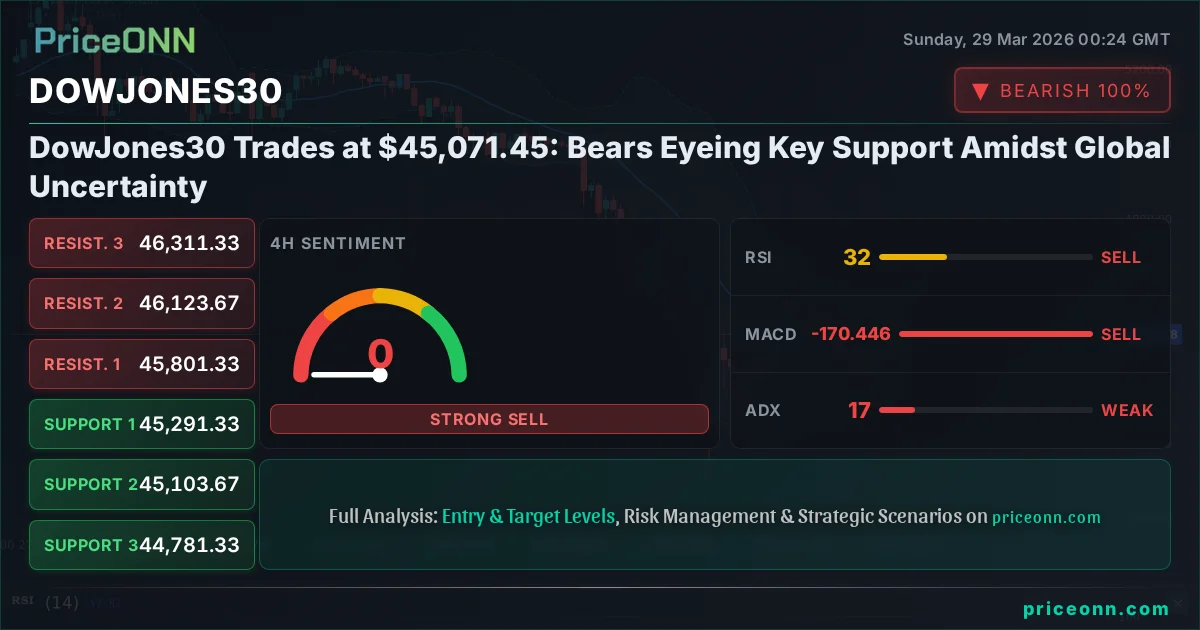Screen dimensions: 1200x630
Task: Toggle the STRONG SELL sentiment state
Action: [x=489, y=419]
